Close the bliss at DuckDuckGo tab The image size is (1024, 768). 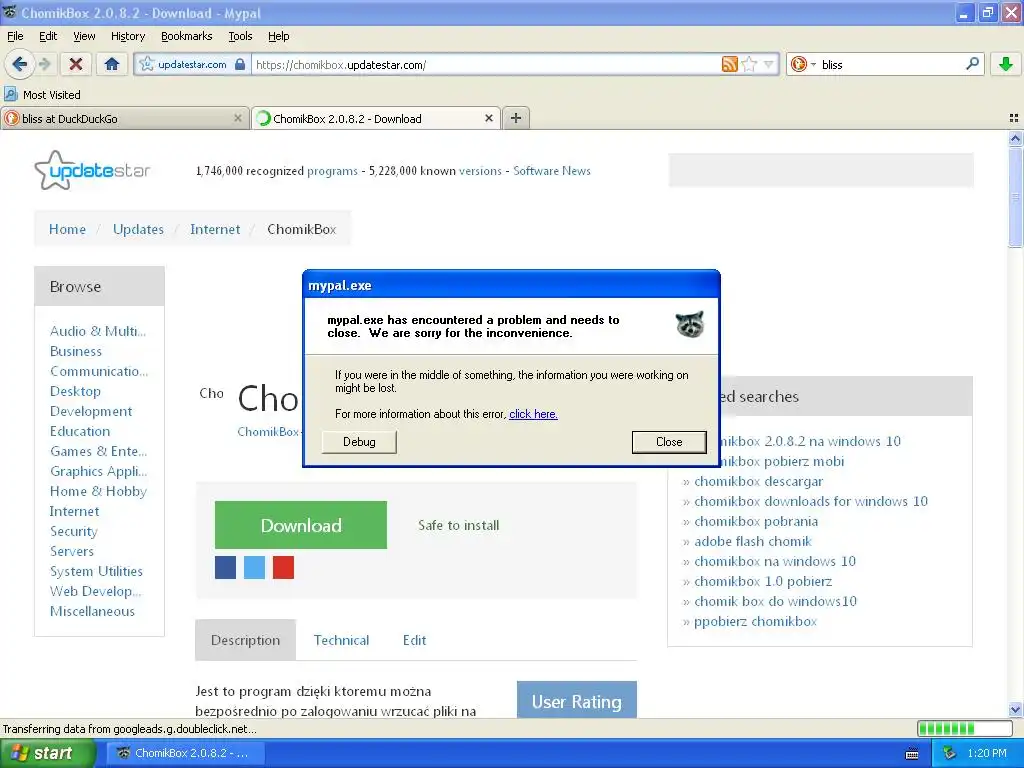click(x=238, y=118)
